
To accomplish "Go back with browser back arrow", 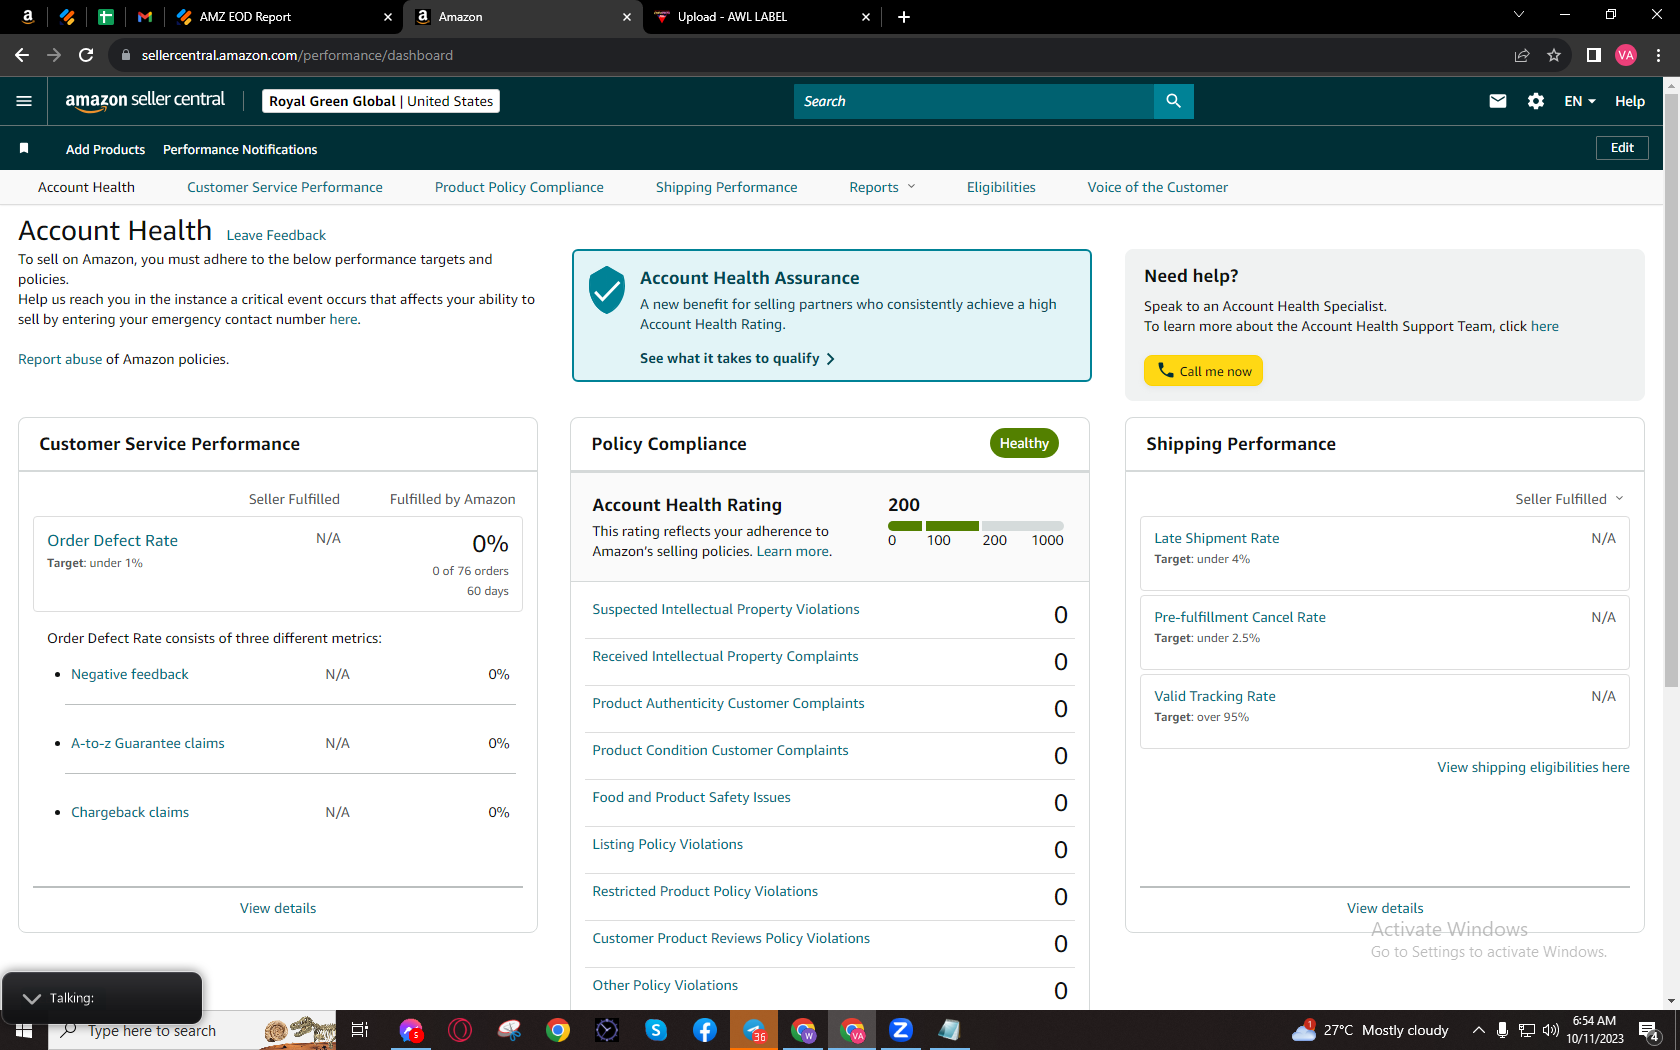I will 22,55.
